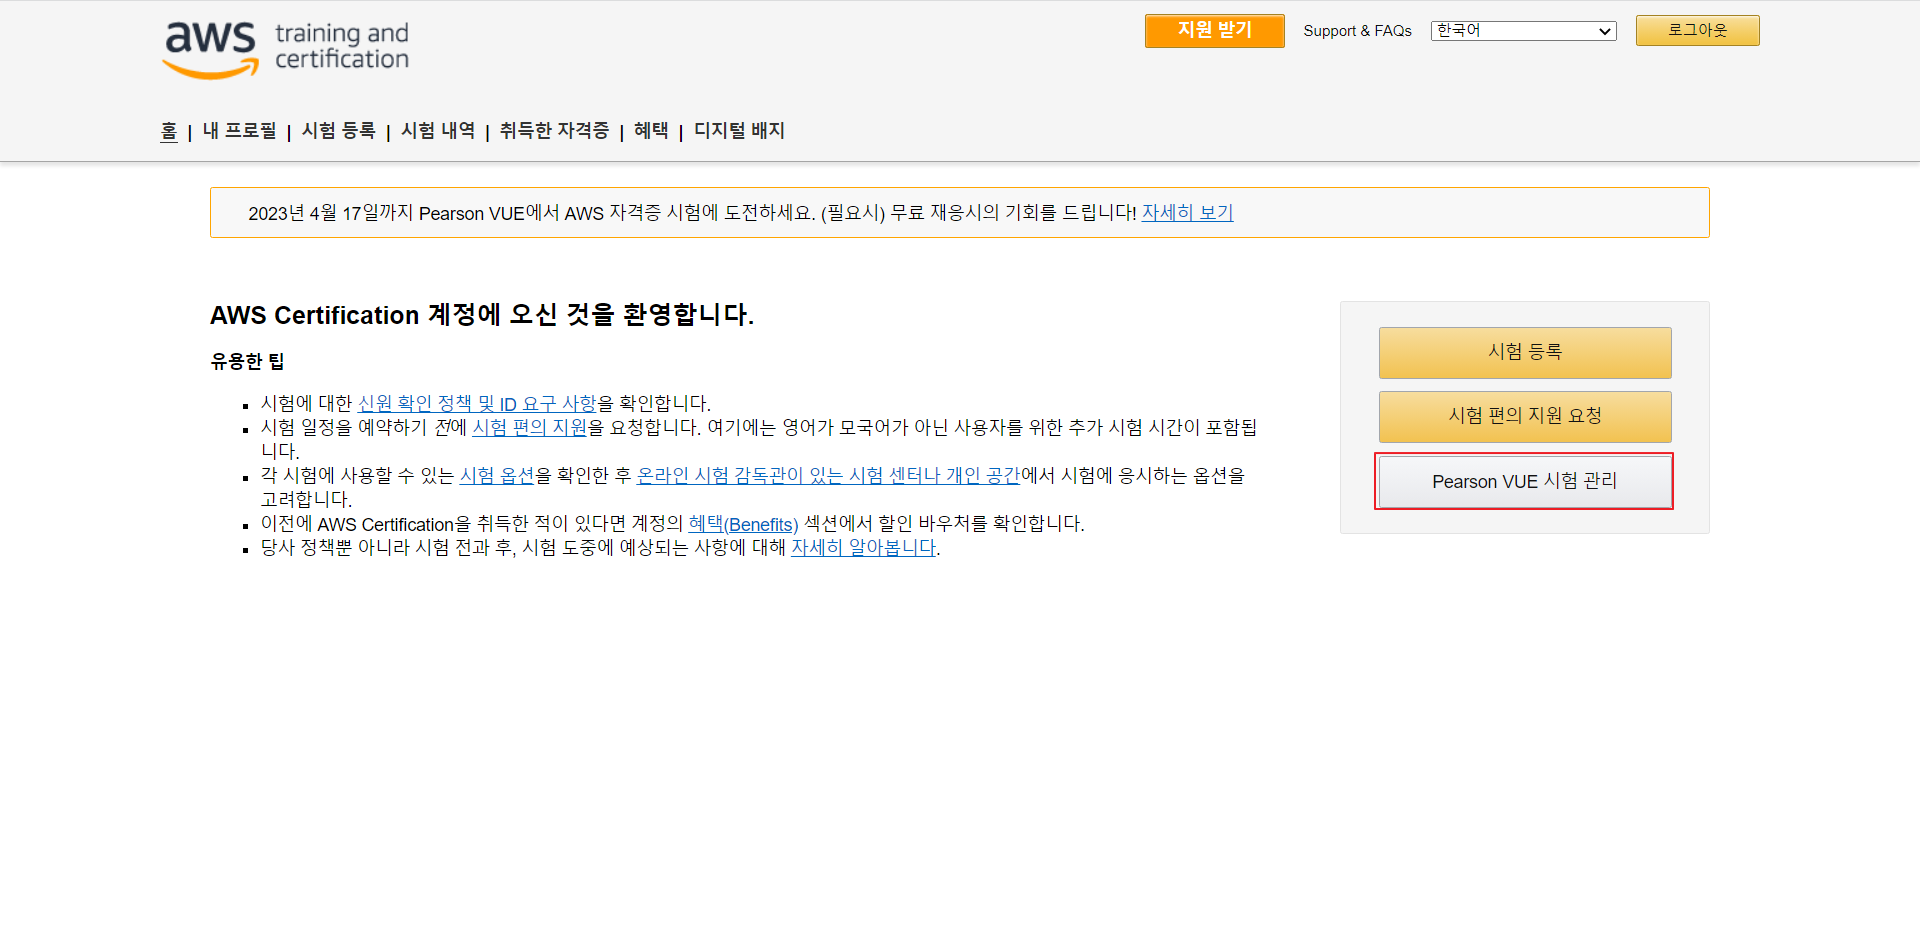Open the 취득한 자격증 menu item

pos(554,131)
